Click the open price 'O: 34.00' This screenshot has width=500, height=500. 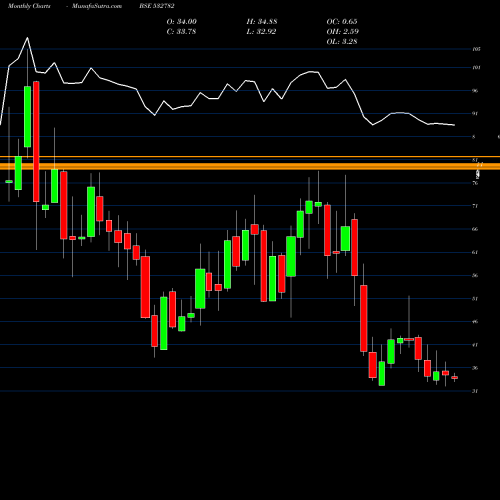pos(182,22)
